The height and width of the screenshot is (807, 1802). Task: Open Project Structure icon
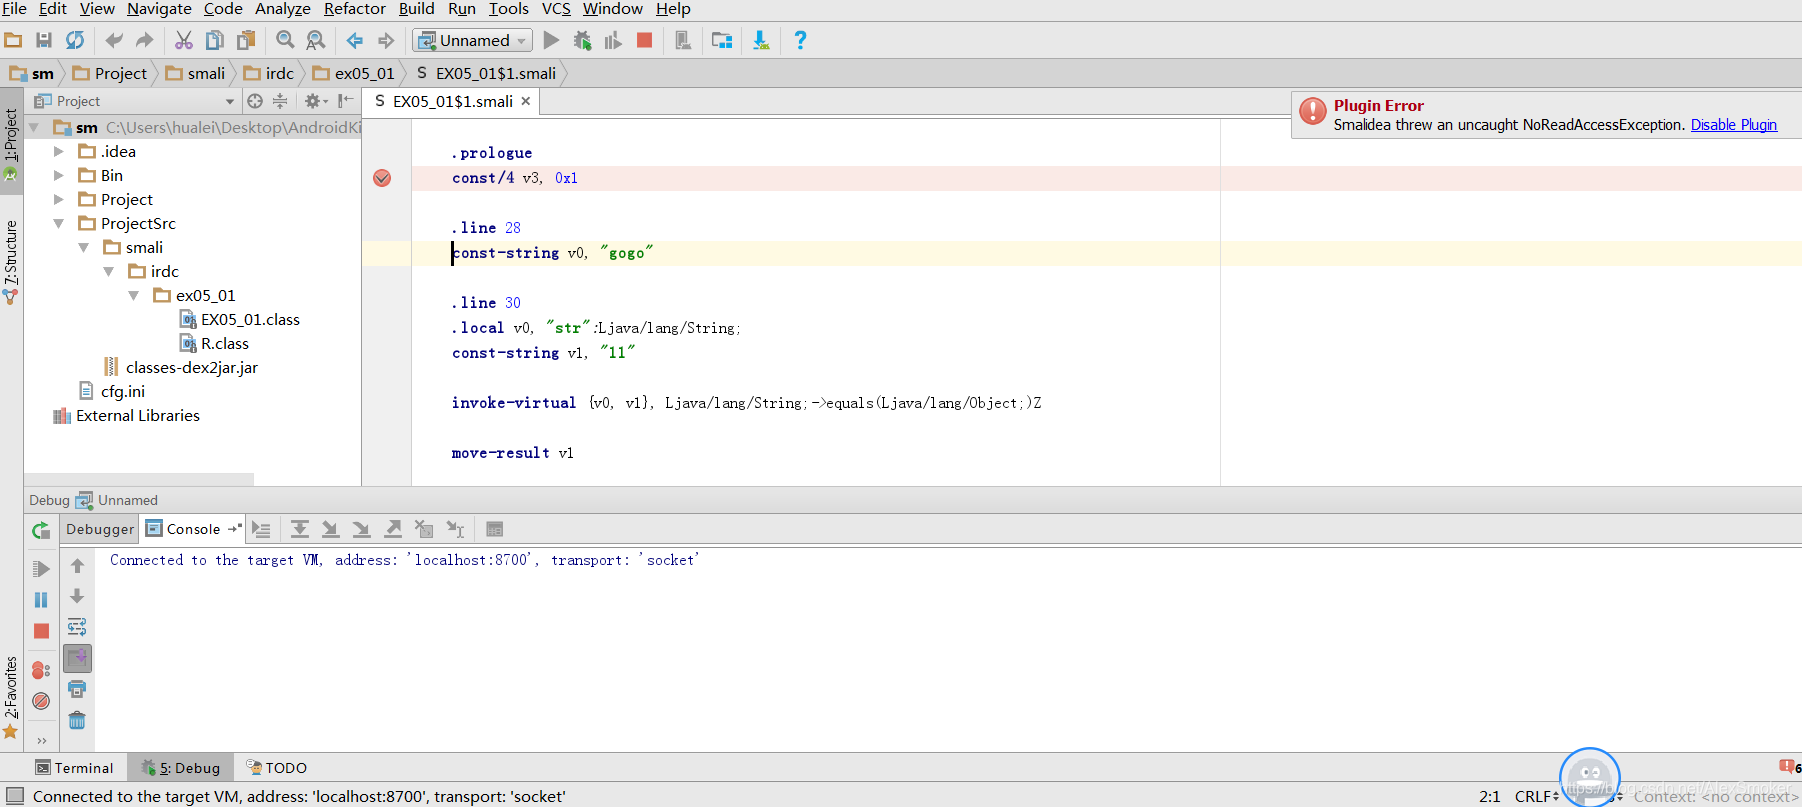pos(722,40)
